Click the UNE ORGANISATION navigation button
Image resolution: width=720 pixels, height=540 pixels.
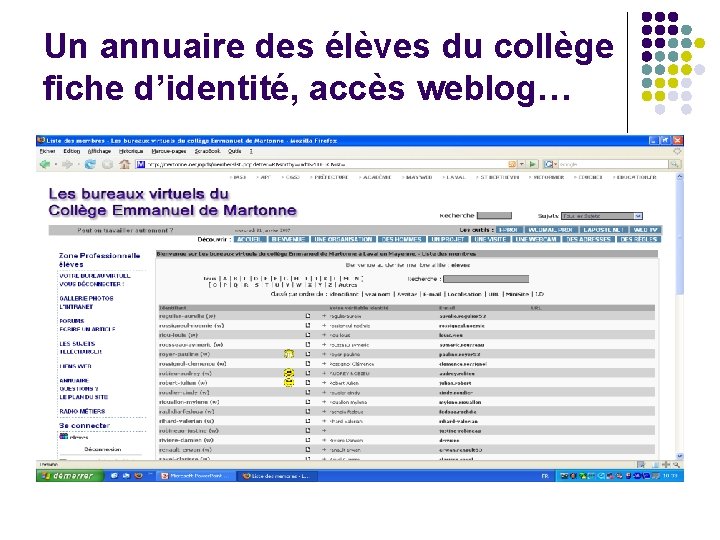pyautogui.click(x=343, y=239)
